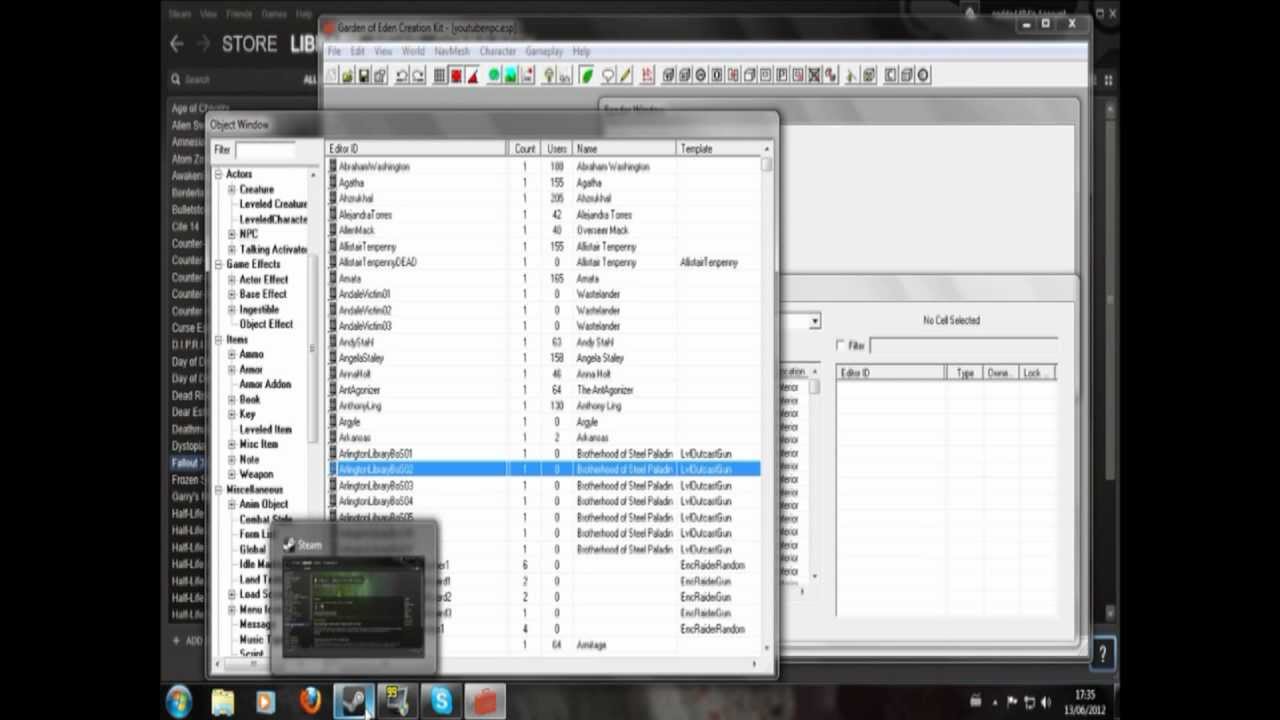The width and height of the screenshot is (1280, 720).
Task: Toggle the red triangle snap-to-angle icon
Action: 472,75
